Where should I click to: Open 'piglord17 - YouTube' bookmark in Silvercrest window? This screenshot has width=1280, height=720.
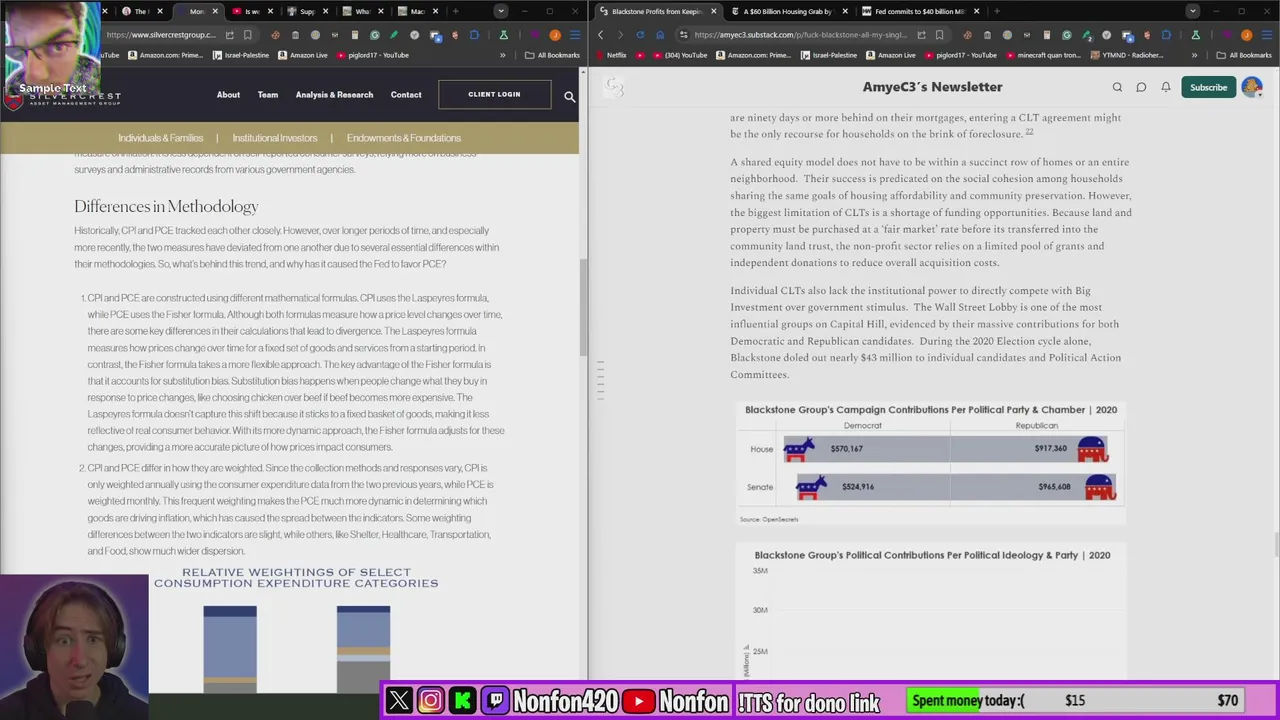click(x=373, y=55)
